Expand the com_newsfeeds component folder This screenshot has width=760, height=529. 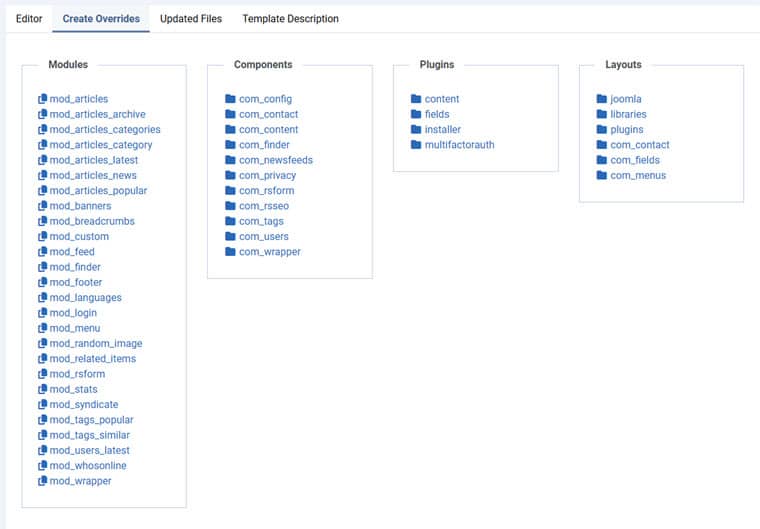(276, 160)
